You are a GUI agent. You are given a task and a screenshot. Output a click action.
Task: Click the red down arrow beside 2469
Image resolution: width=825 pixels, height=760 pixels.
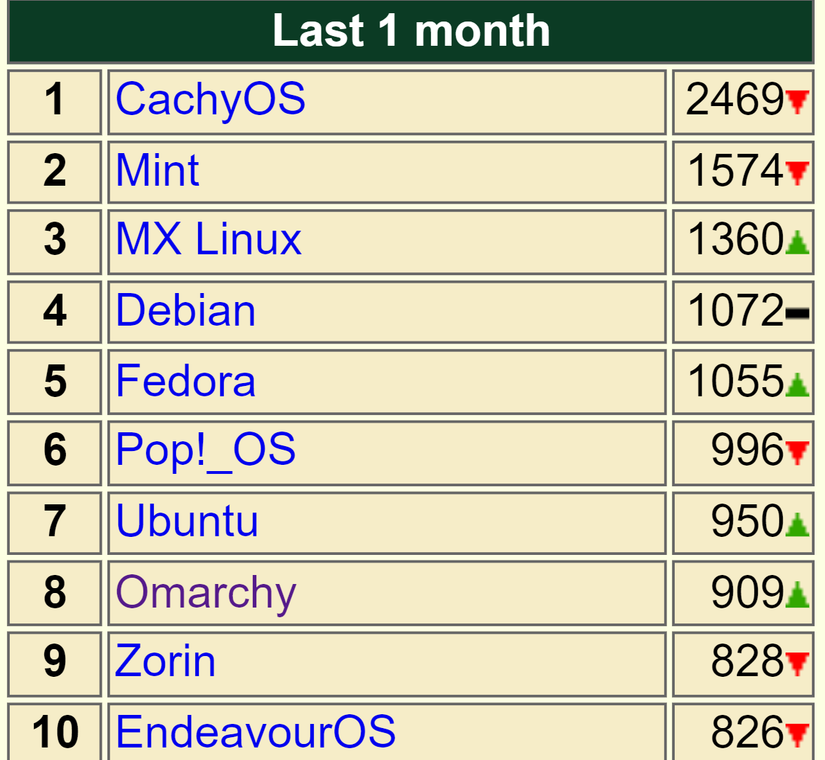(x=798, y=102)
